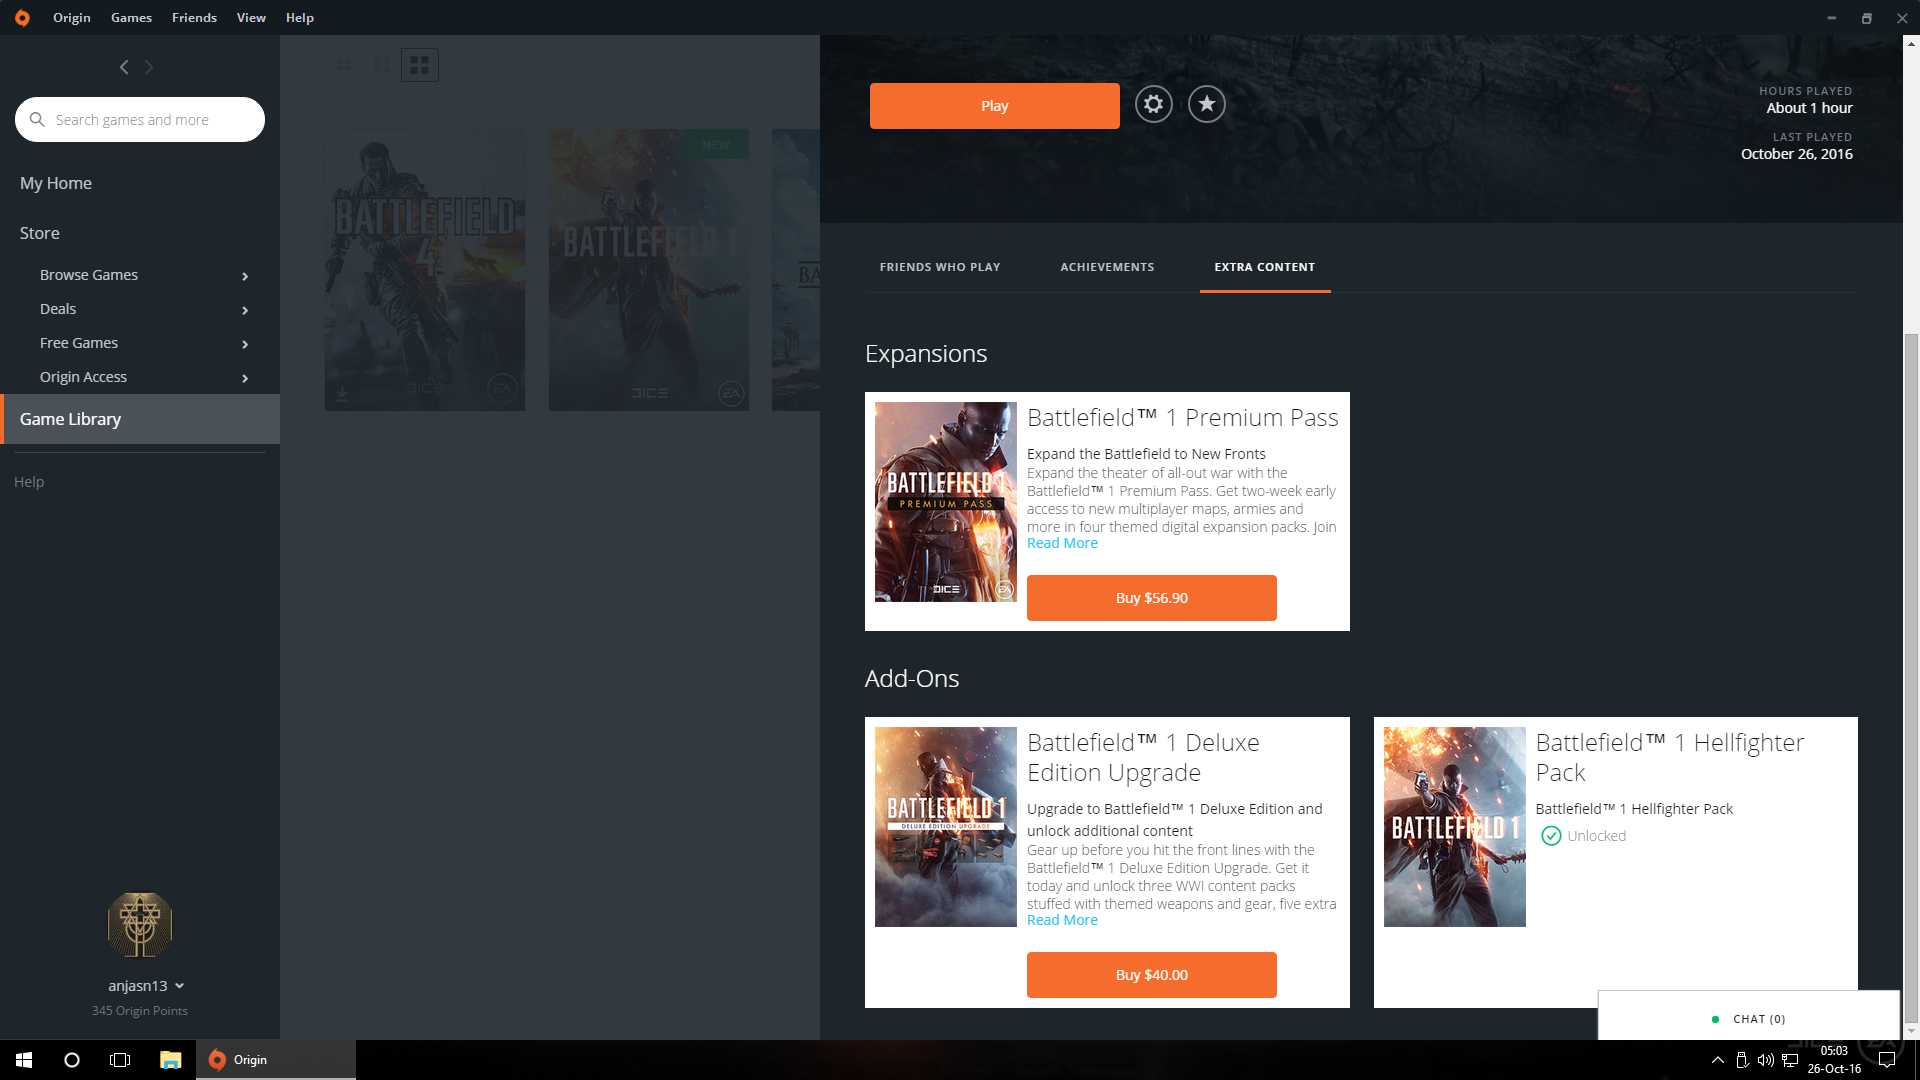This screenshot has height=1080, width=1920.
Task: Expand the Deals submenu
Action: click(245, 310)
